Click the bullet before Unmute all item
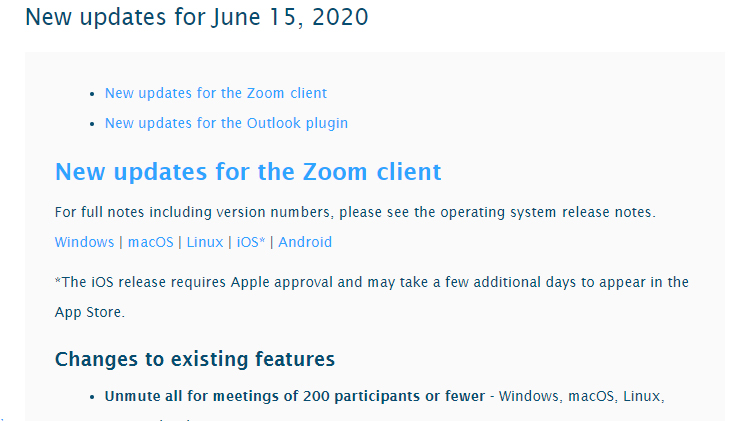748x421 pixels. [92, 397]
